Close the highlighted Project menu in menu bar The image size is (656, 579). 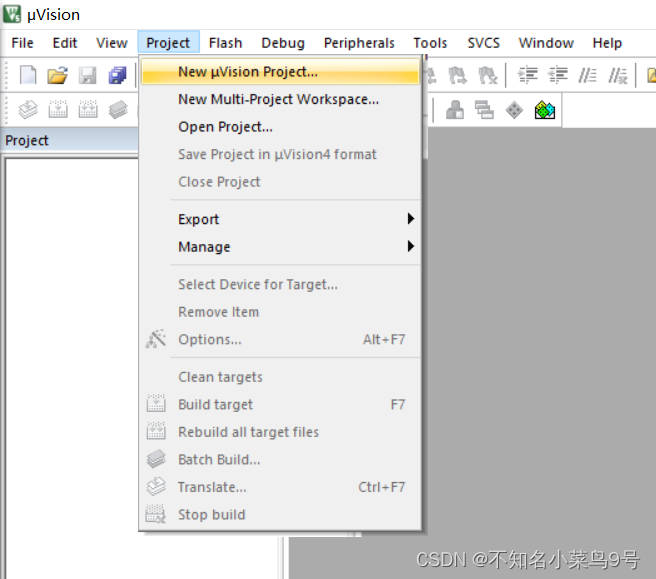(168, 43)
